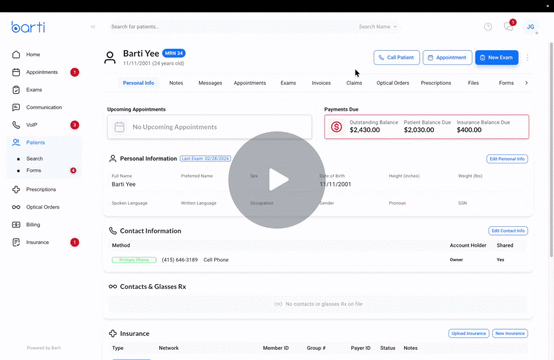Open the JG user avatar menu

point(530,27)
